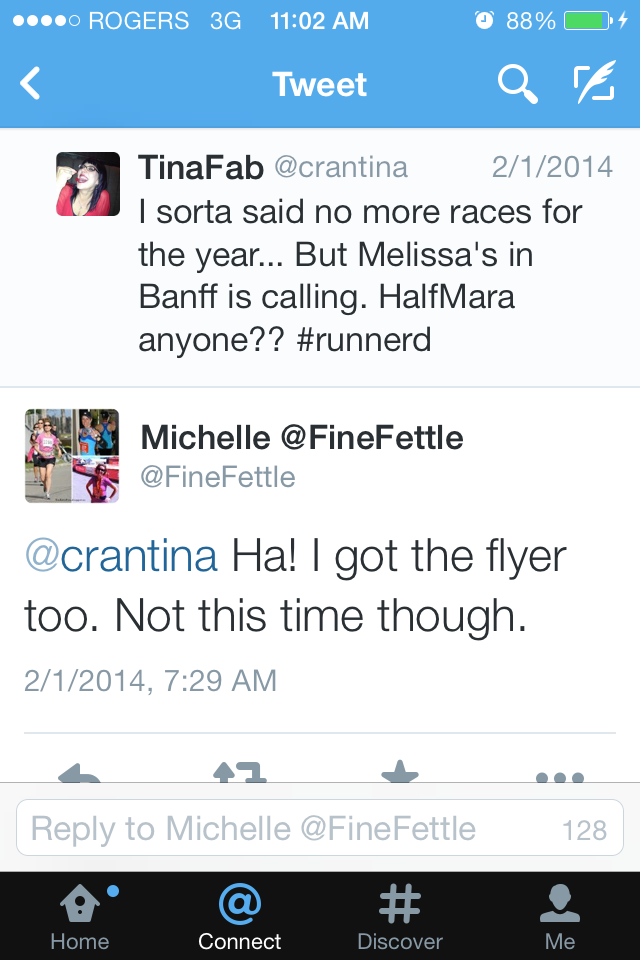Favorite the tweet with star icon
The height and width of the screenshot is (960, 640).
tap(399, 772)
